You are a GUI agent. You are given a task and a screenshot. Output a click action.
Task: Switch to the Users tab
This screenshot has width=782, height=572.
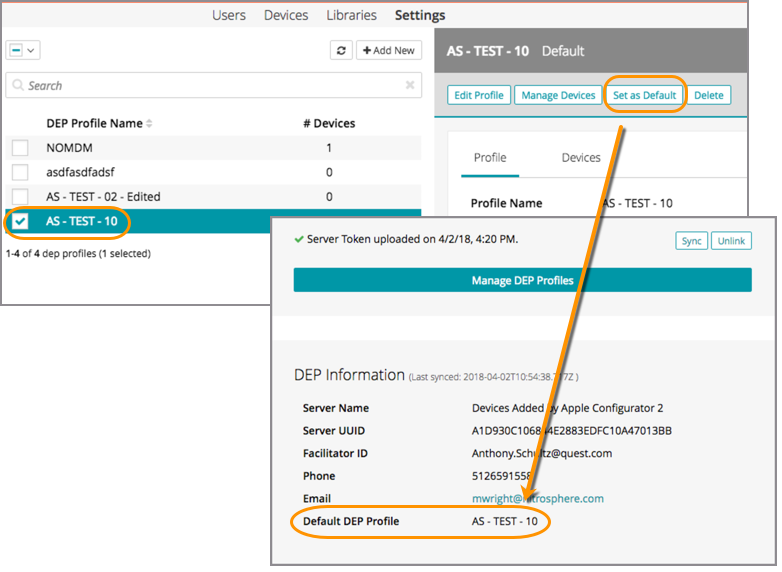click(229, 15)
